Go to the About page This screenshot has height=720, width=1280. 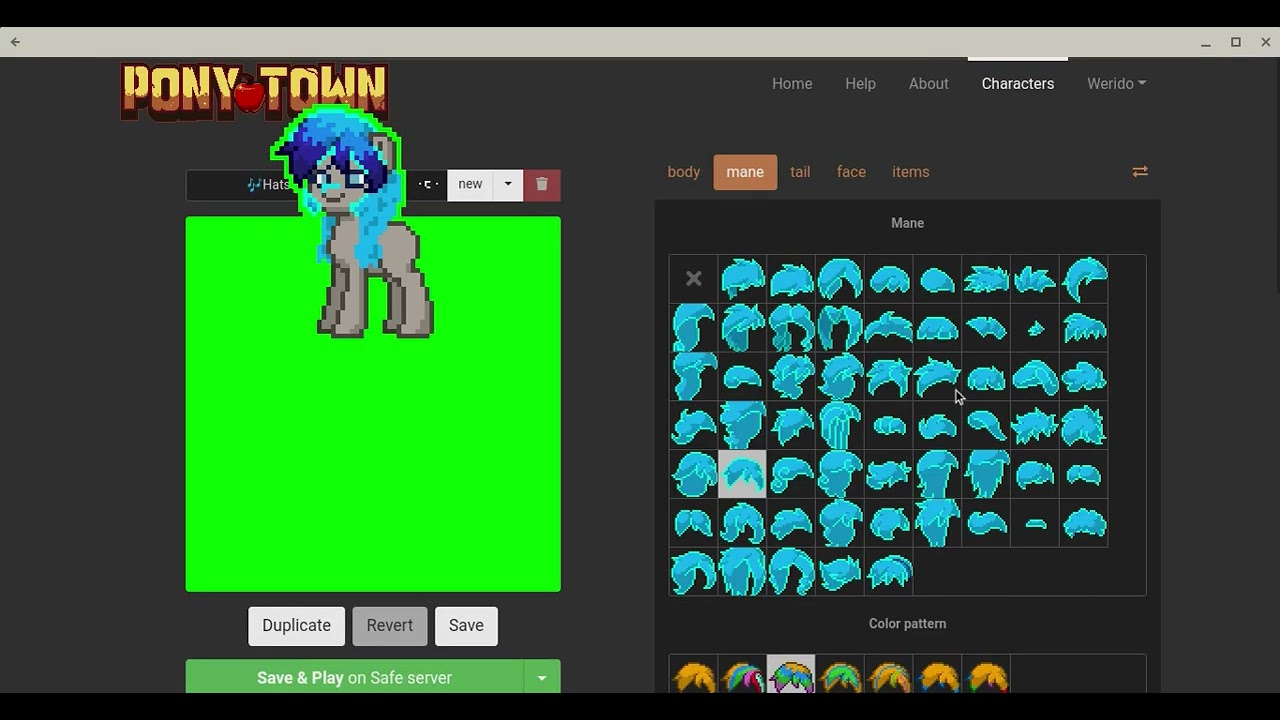click(x=929, y=84)
